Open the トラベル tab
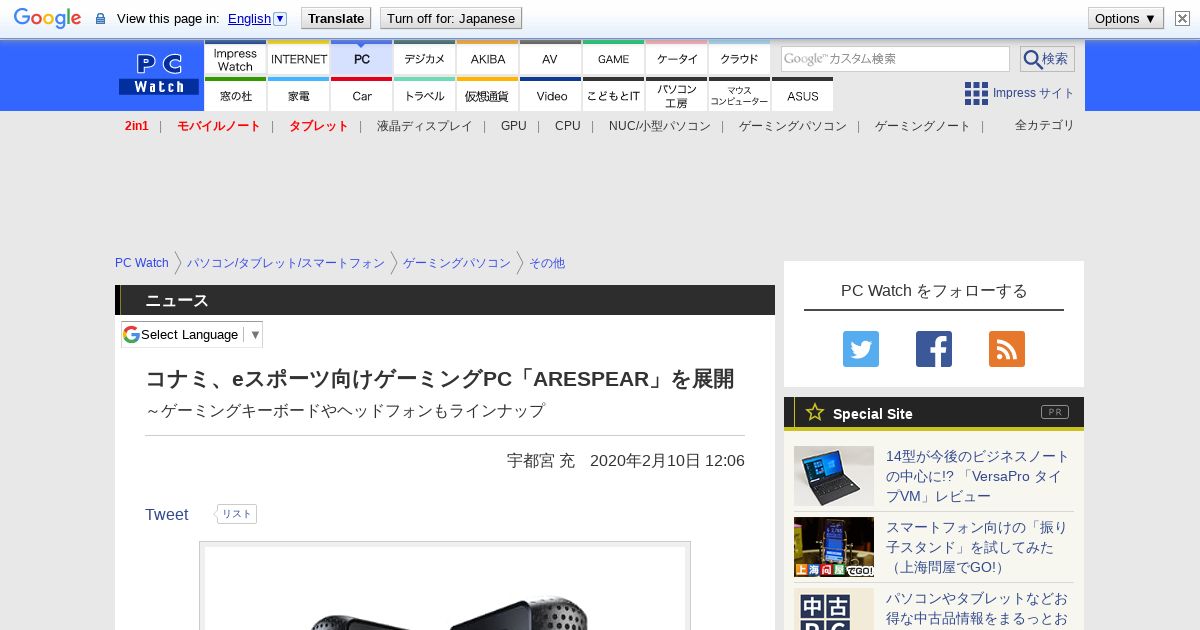The image size is (1200, 630). click(x=425, y=95)
